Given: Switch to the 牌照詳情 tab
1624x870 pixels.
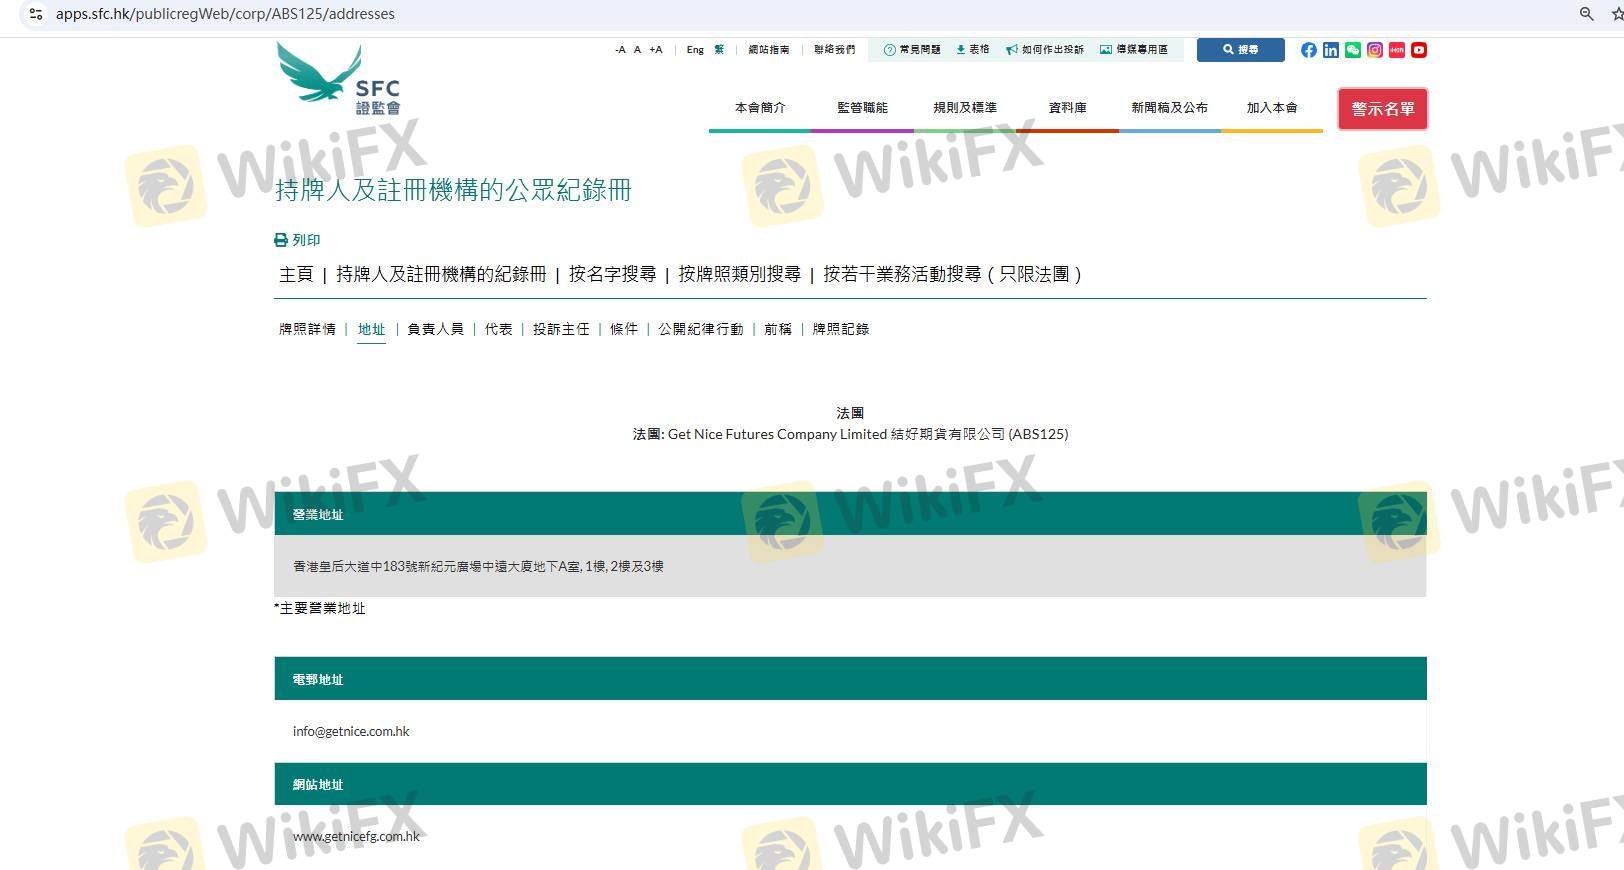Looking at the screenshot, I should coord(307,329).
